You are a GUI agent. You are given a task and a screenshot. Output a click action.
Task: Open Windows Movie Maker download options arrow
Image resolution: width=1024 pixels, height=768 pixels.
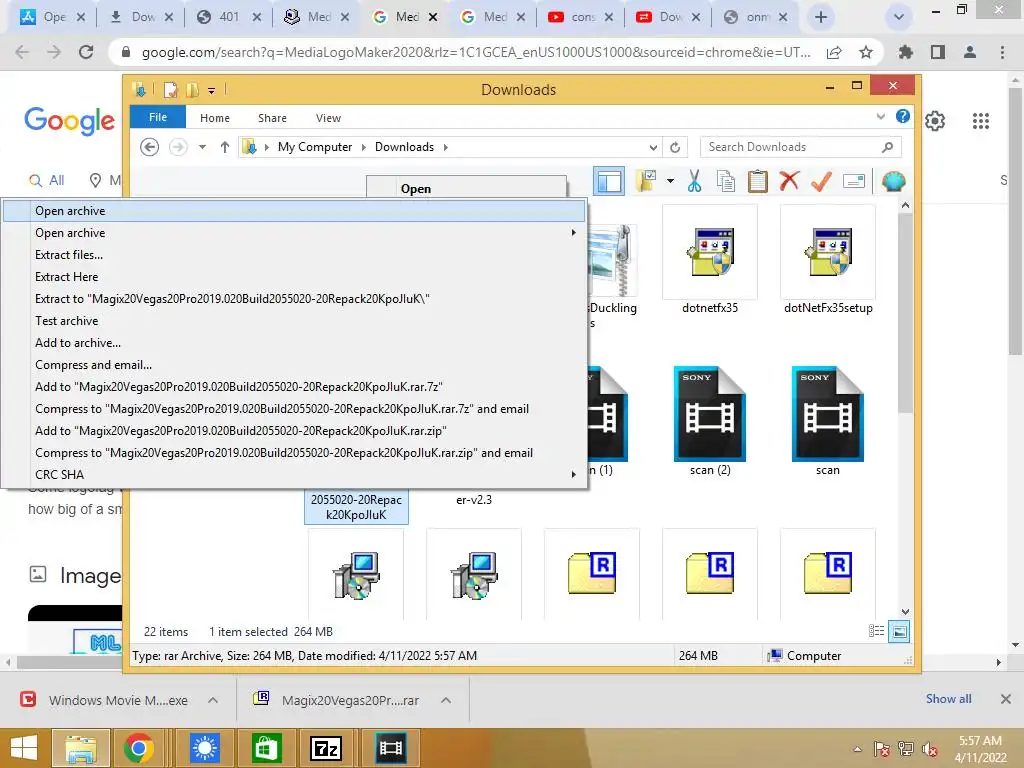click(x=213, y=700)
